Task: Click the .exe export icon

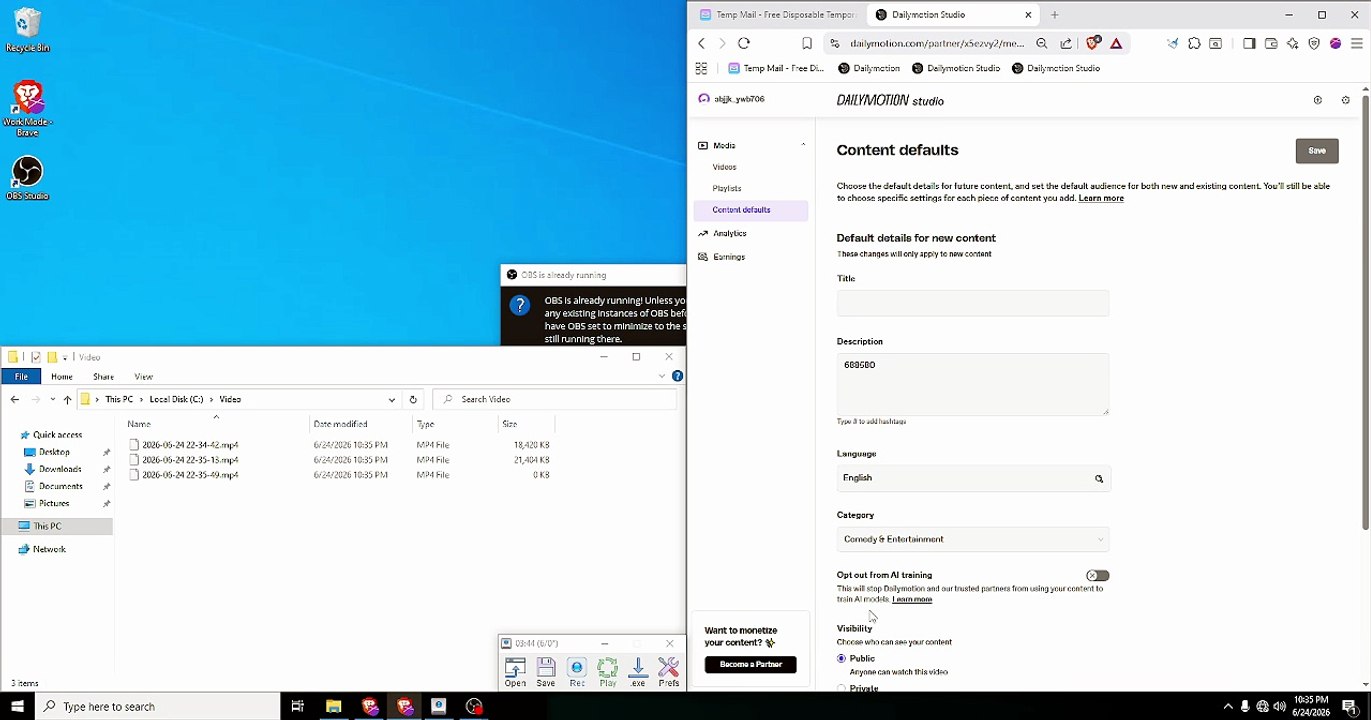Action: pos(638,672)
